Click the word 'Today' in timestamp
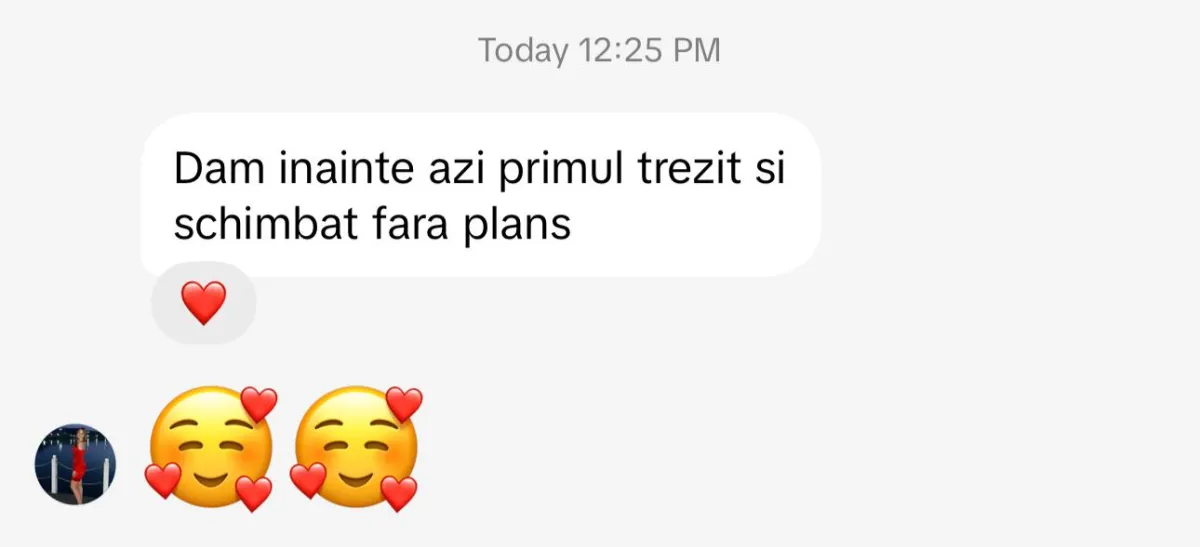The width and height of the screenshot is (1200, 547). tap(523, 51)
